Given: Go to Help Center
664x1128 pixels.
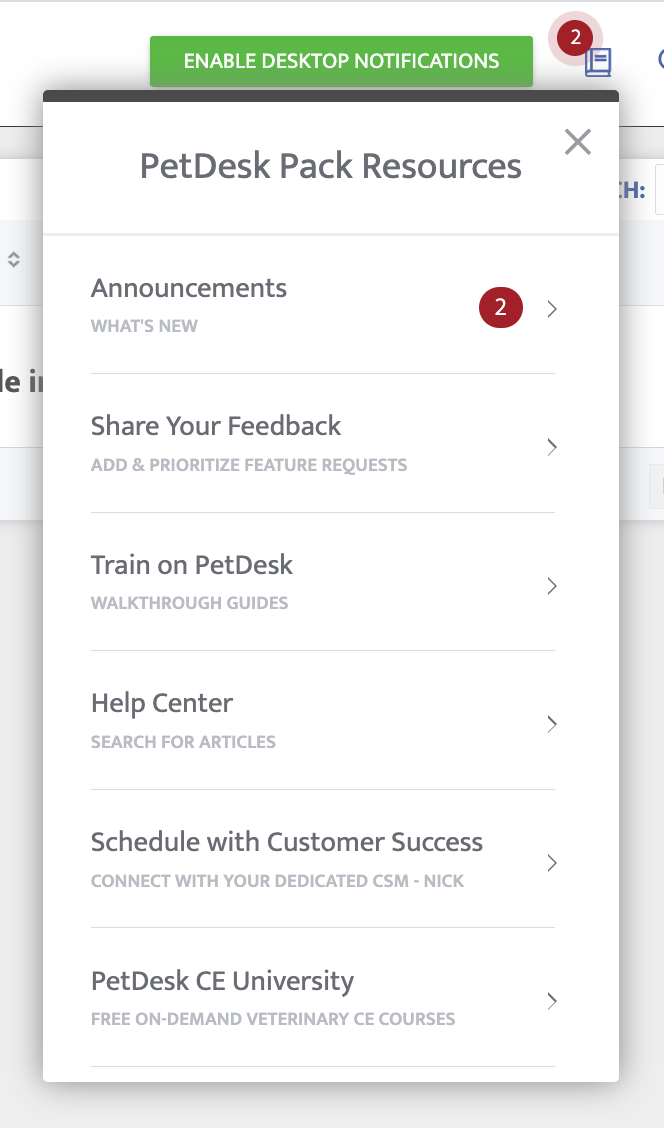Looking at the screenshot, I should click(x=162, y=703).
